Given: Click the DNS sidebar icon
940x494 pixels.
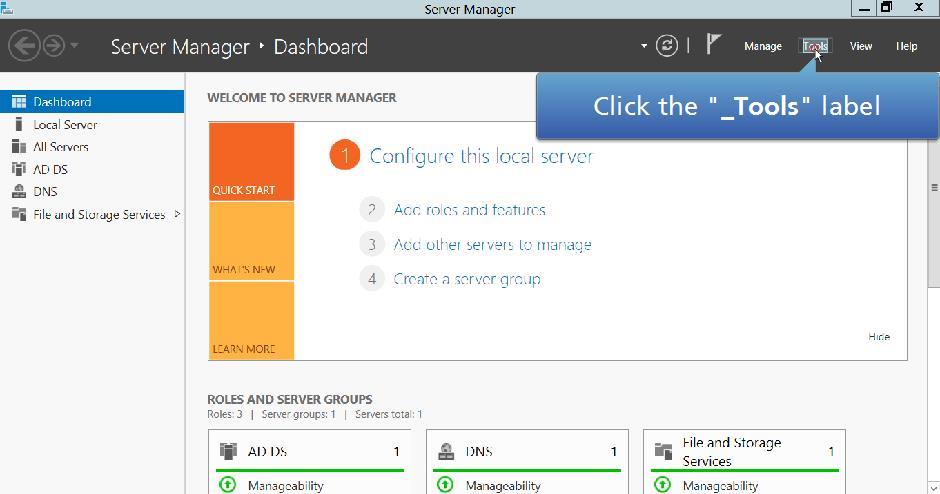Looking at the screenshot, I should (19, 191).
